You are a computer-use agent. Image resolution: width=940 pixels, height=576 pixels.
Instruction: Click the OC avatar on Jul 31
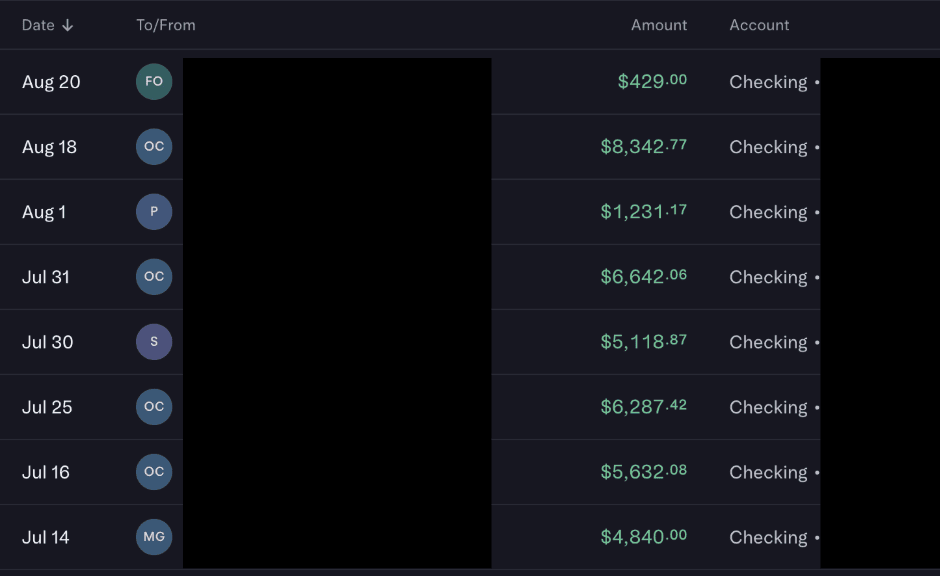(154, 277)
